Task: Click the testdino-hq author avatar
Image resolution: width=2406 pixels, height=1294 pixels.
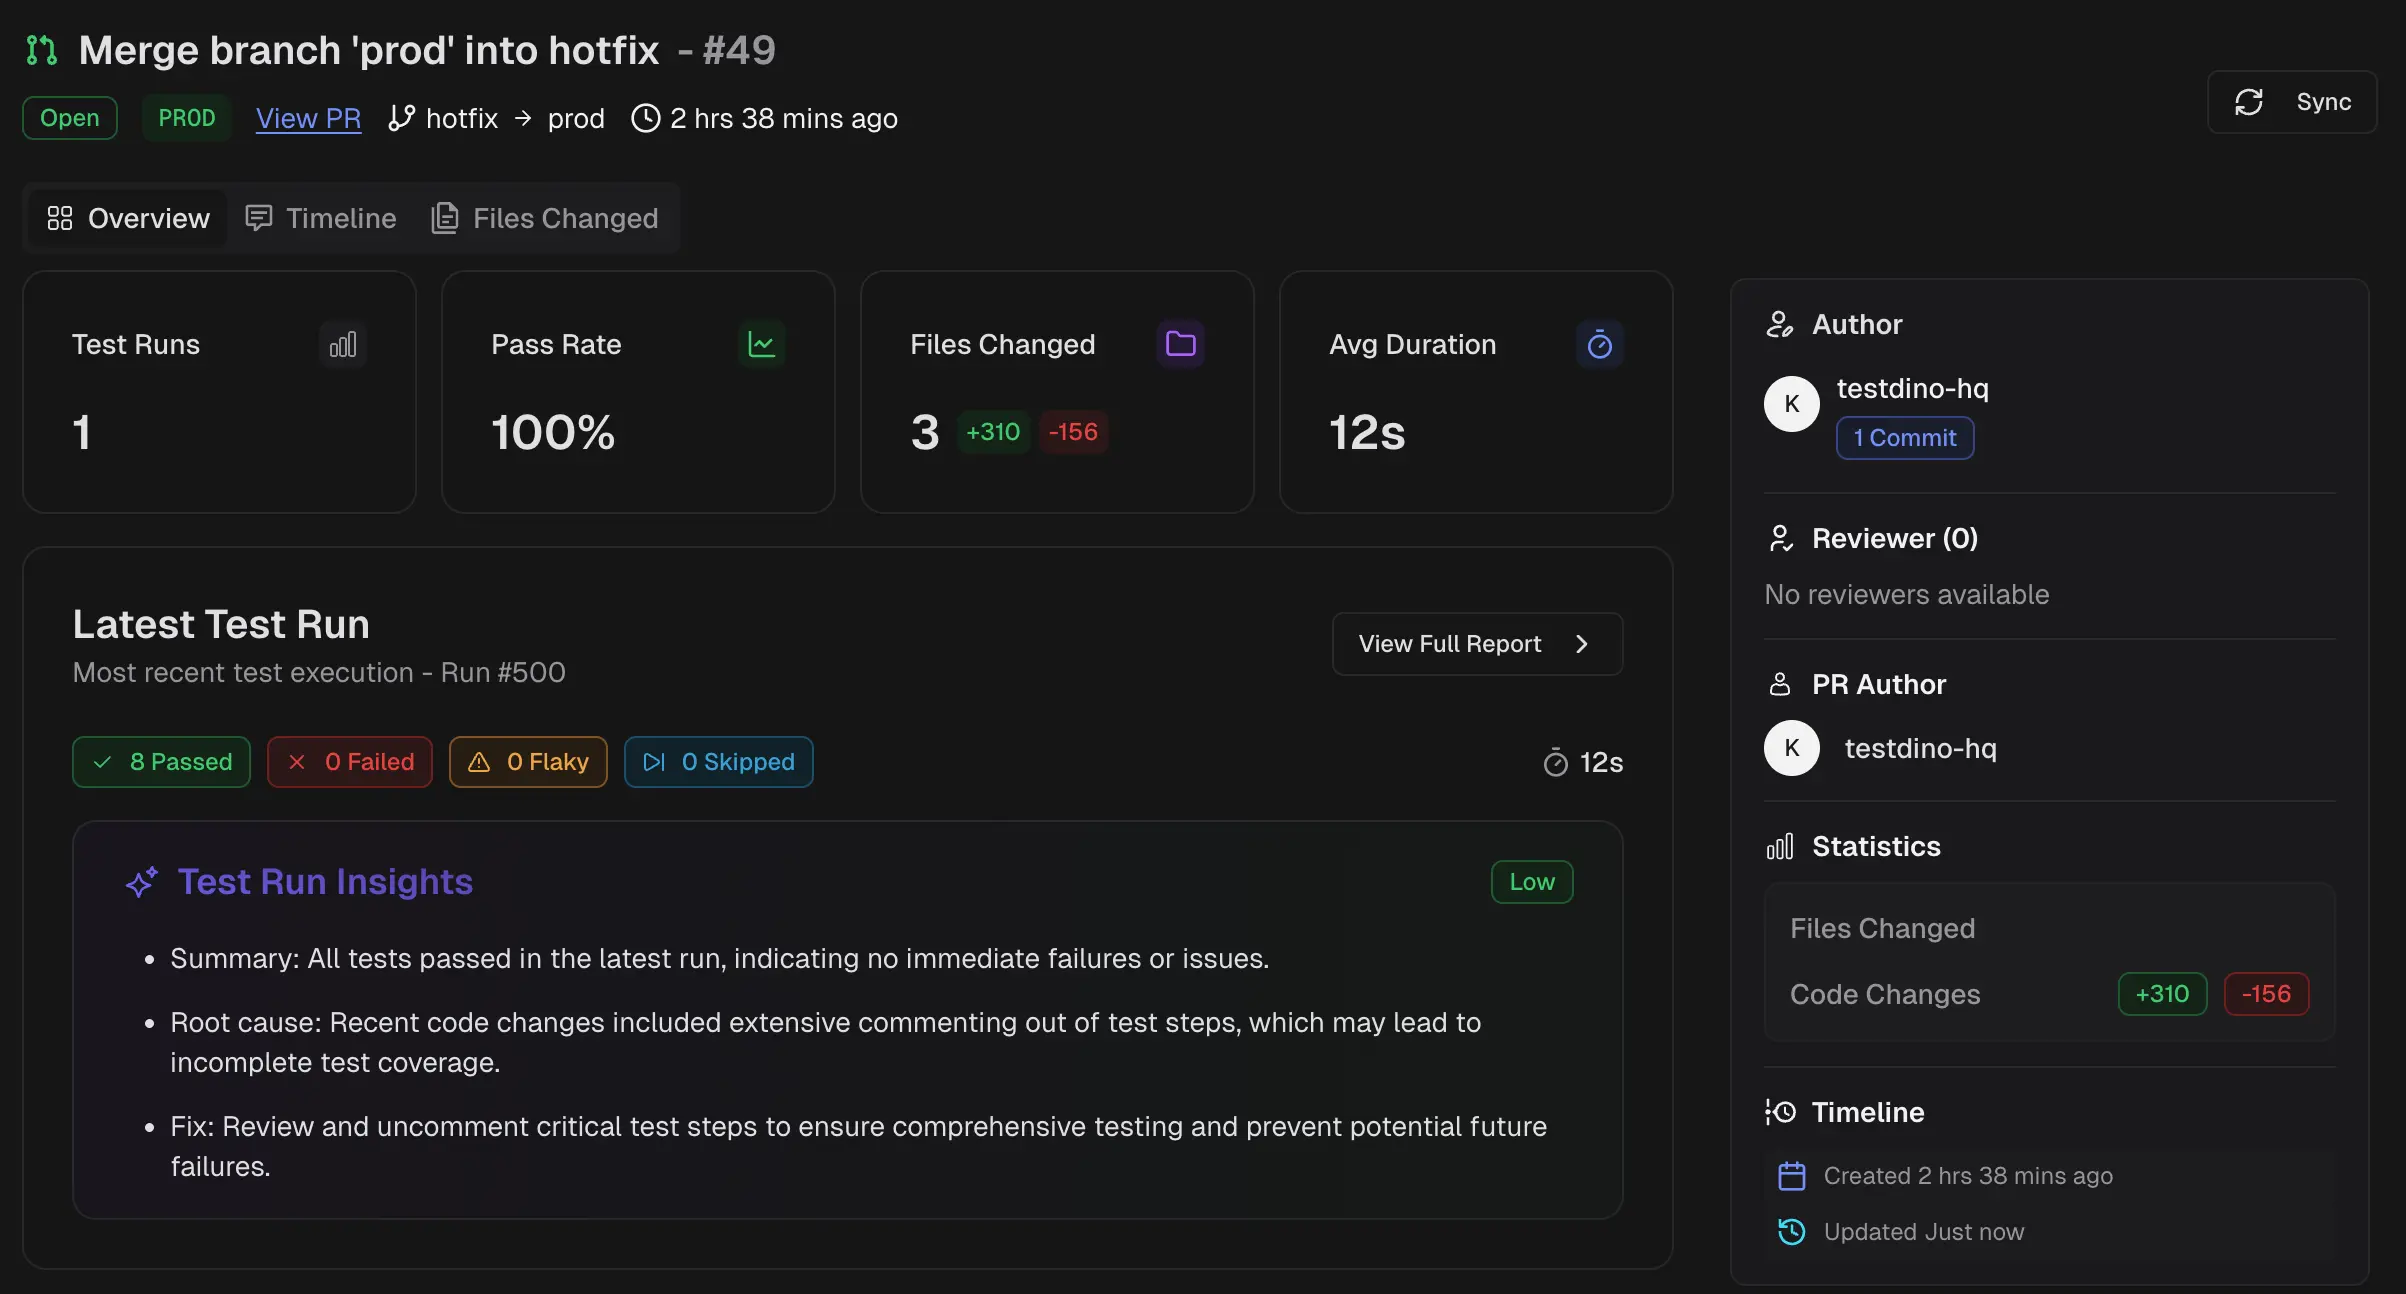Action: (1789, 403)
